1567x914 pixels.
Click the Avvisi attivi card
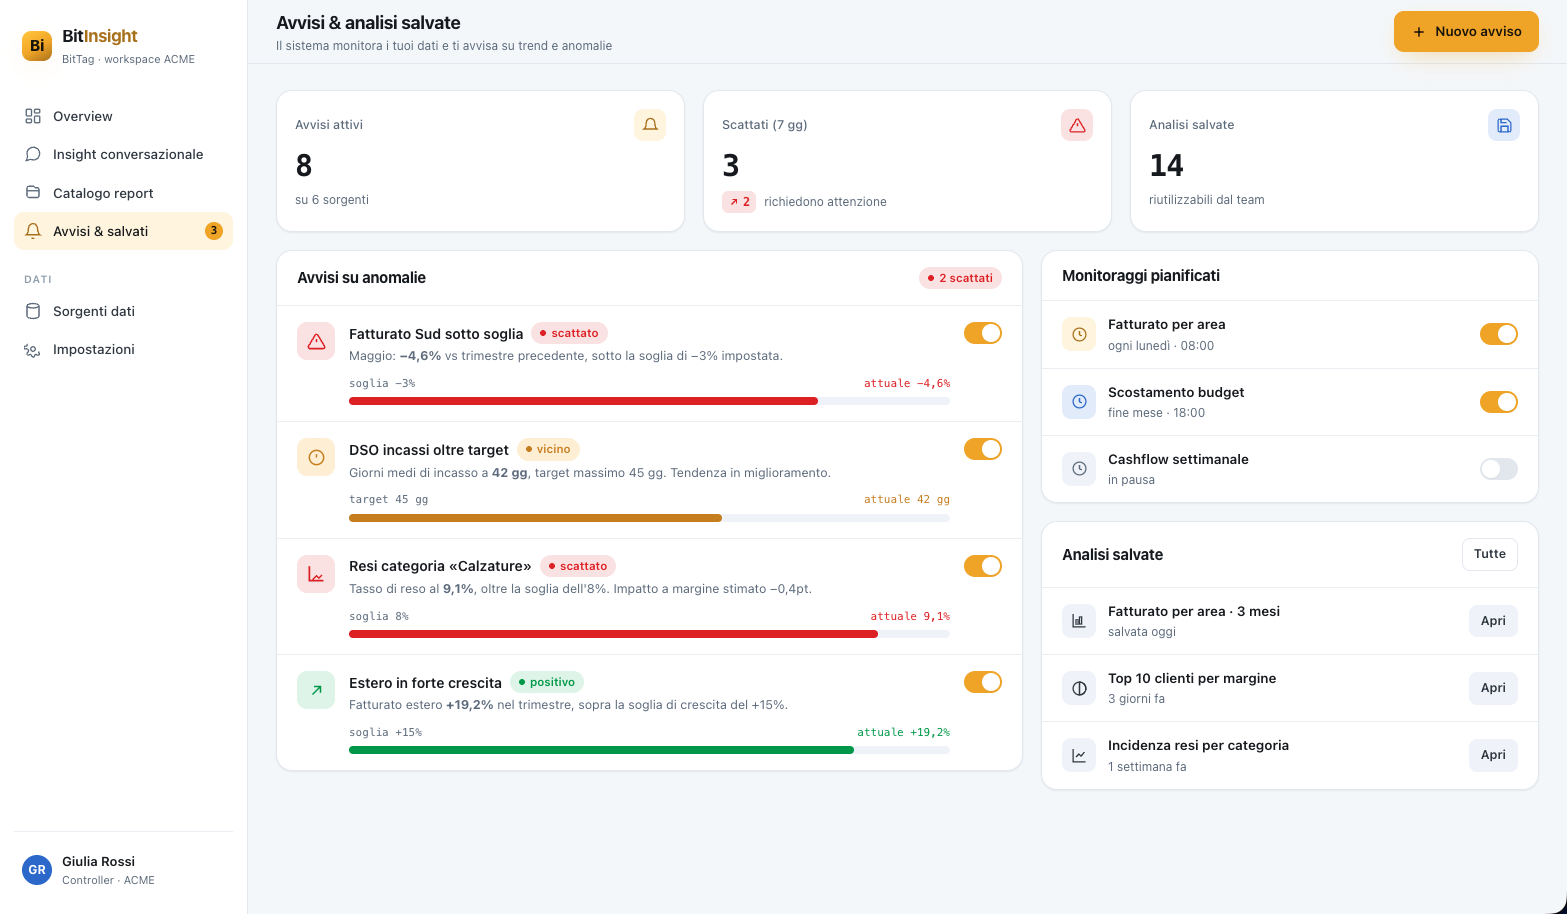(x=480, y=161)
